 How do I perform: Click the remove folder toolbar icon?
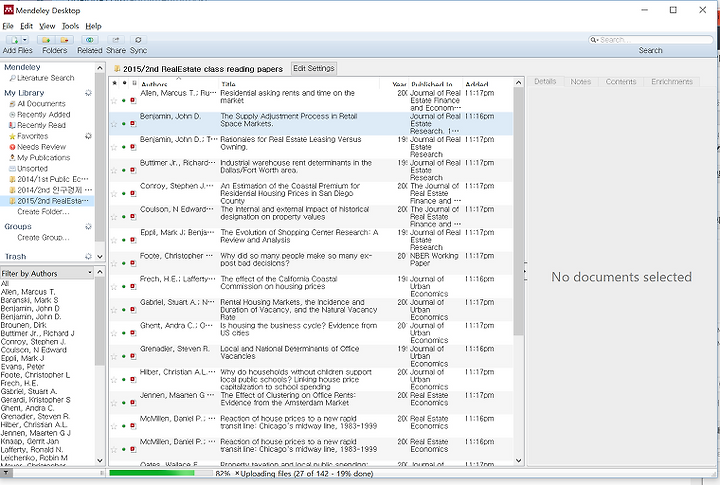tap(64, 40)
